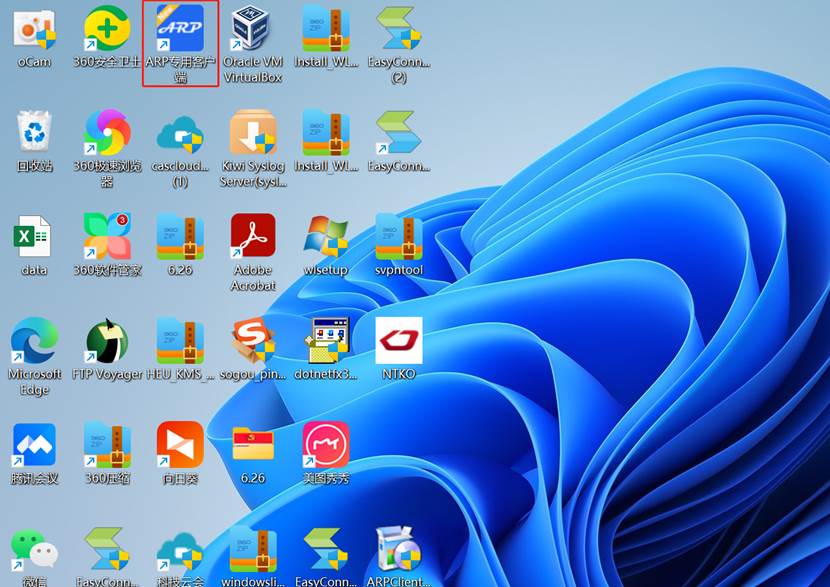Viewport: 830px width, 587px height.
Task: Select the FTP Voyager shortcut
Action: click(107, 342)
